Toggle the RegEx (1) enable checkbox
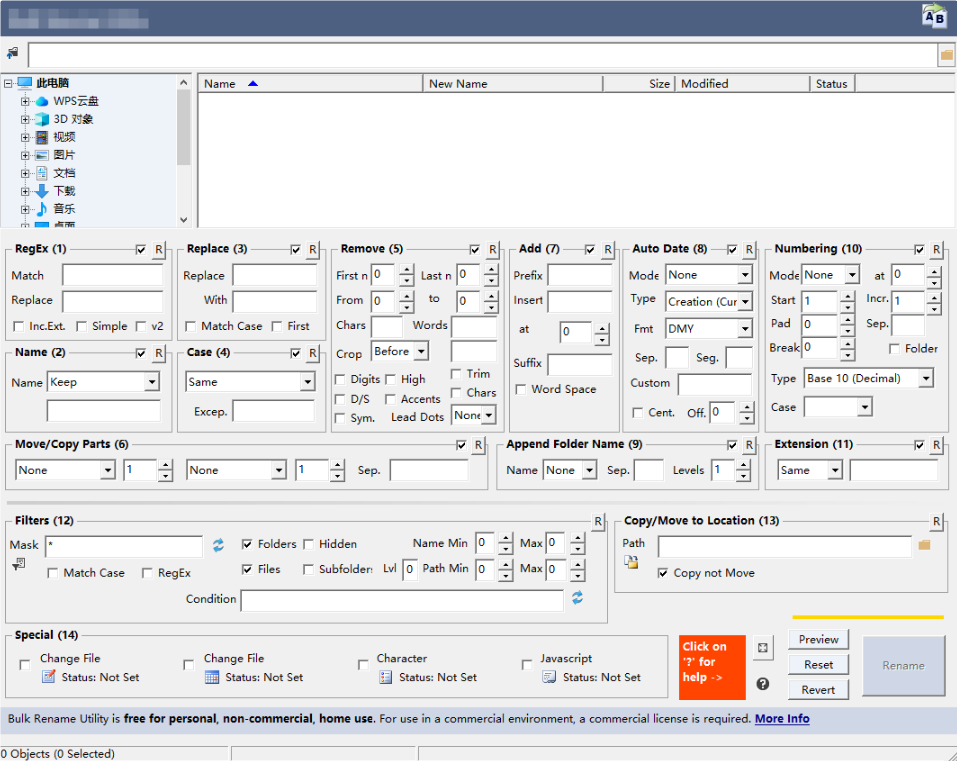This screenshot has height=761, width=957. click(x=141, y=250)
